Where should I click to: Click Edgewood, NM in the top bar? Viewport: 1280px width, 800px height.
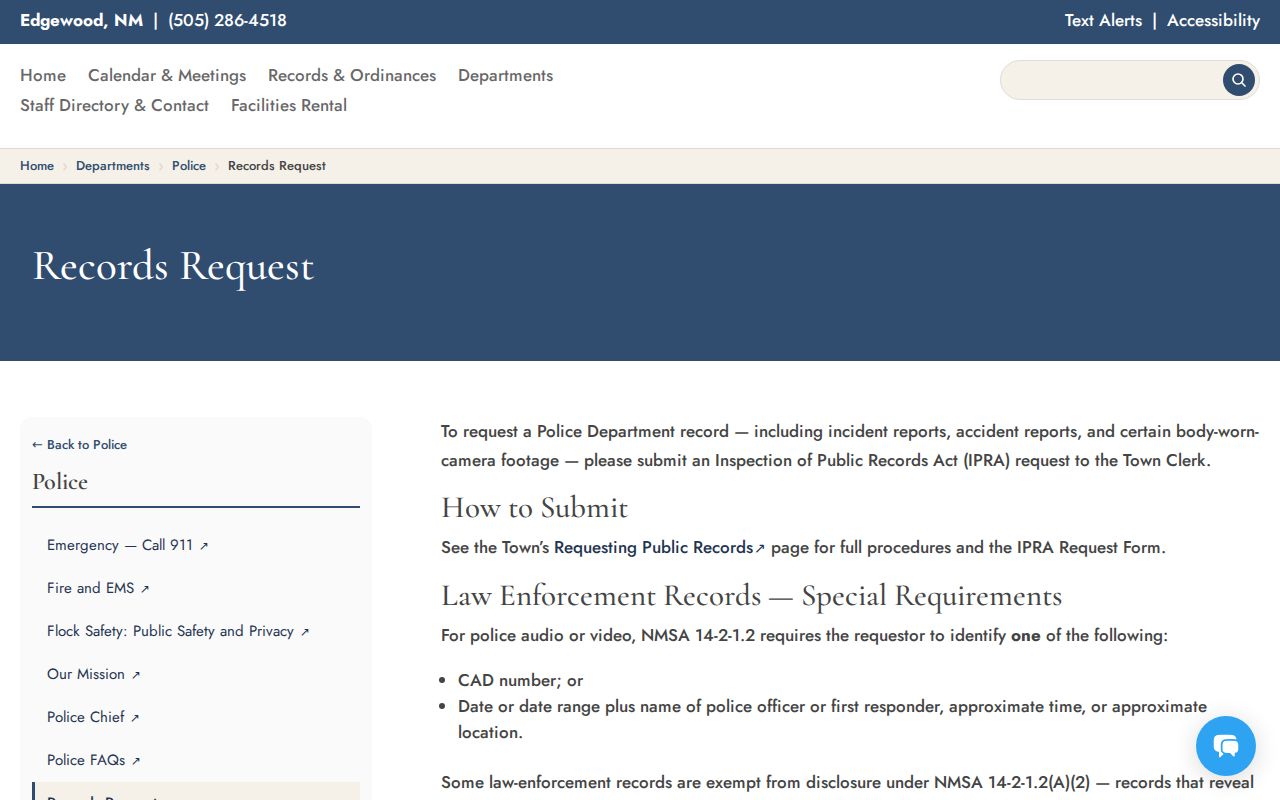point(81,20)
